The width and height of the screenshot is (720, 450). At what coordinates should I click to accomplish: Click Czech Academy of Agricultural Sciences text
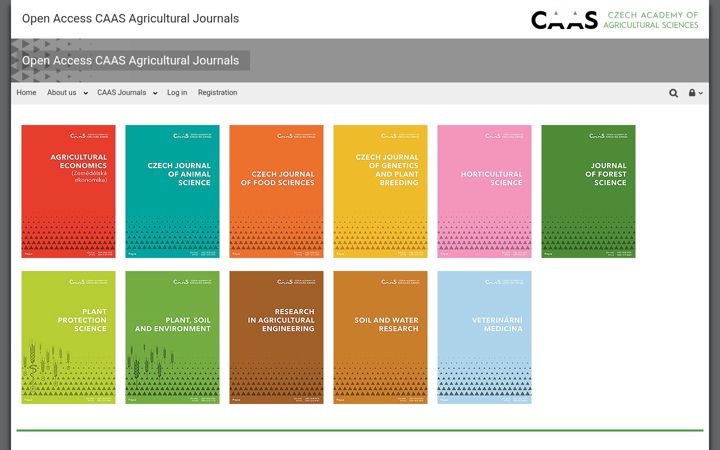pos(651,20)
